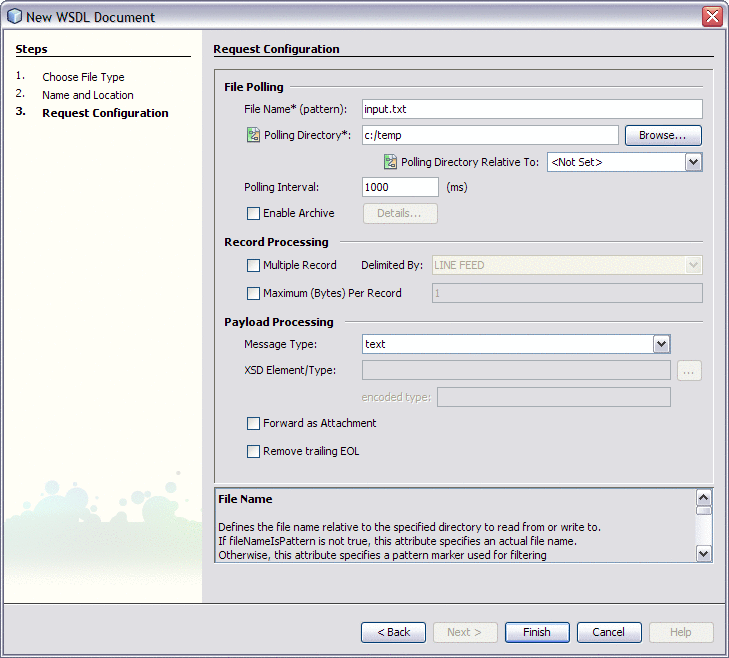
Task: Enable Remove trailing EOL checkbox
Action: click(253, 452)
